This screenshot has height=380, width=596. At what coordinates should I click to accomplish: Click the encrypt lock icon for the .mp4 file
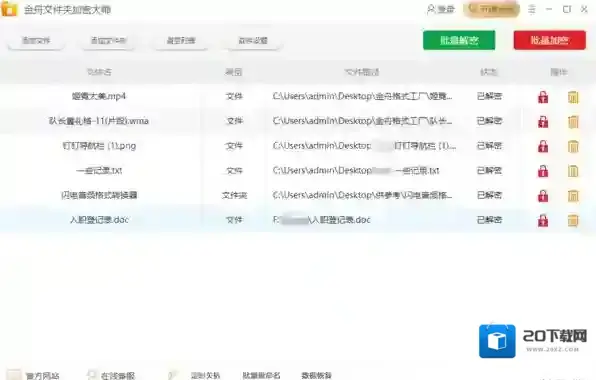click(543, 97)
